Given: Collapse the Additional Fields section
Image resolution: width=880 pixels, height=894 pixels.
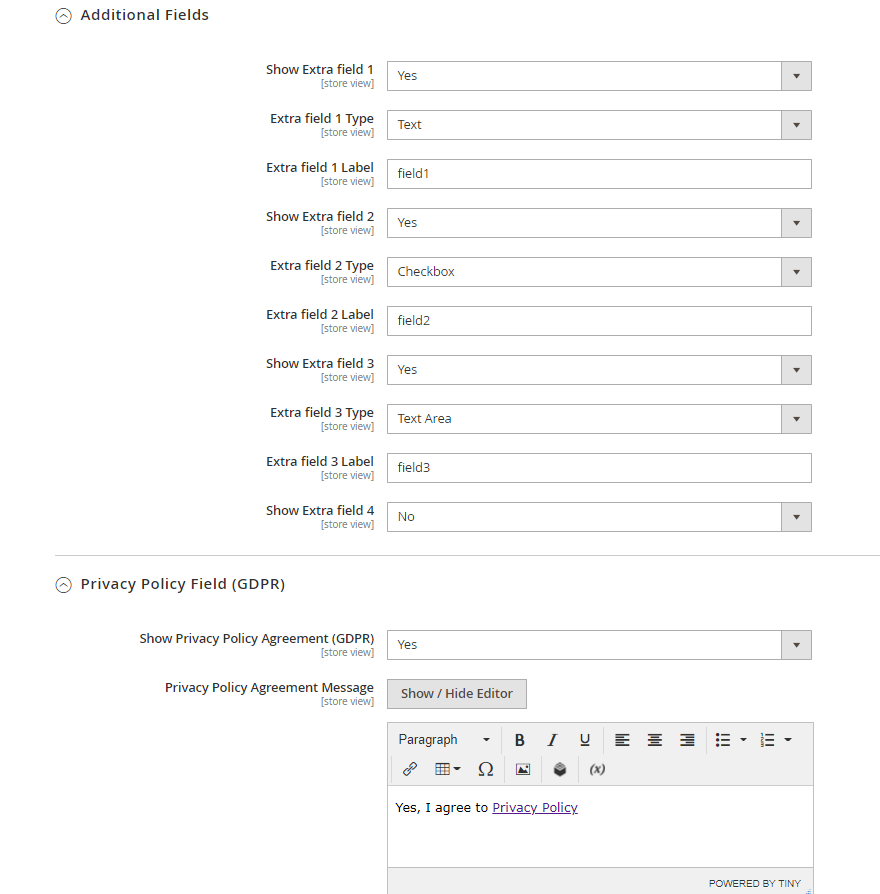Looking at the screenshot, I should coord(63,16).
